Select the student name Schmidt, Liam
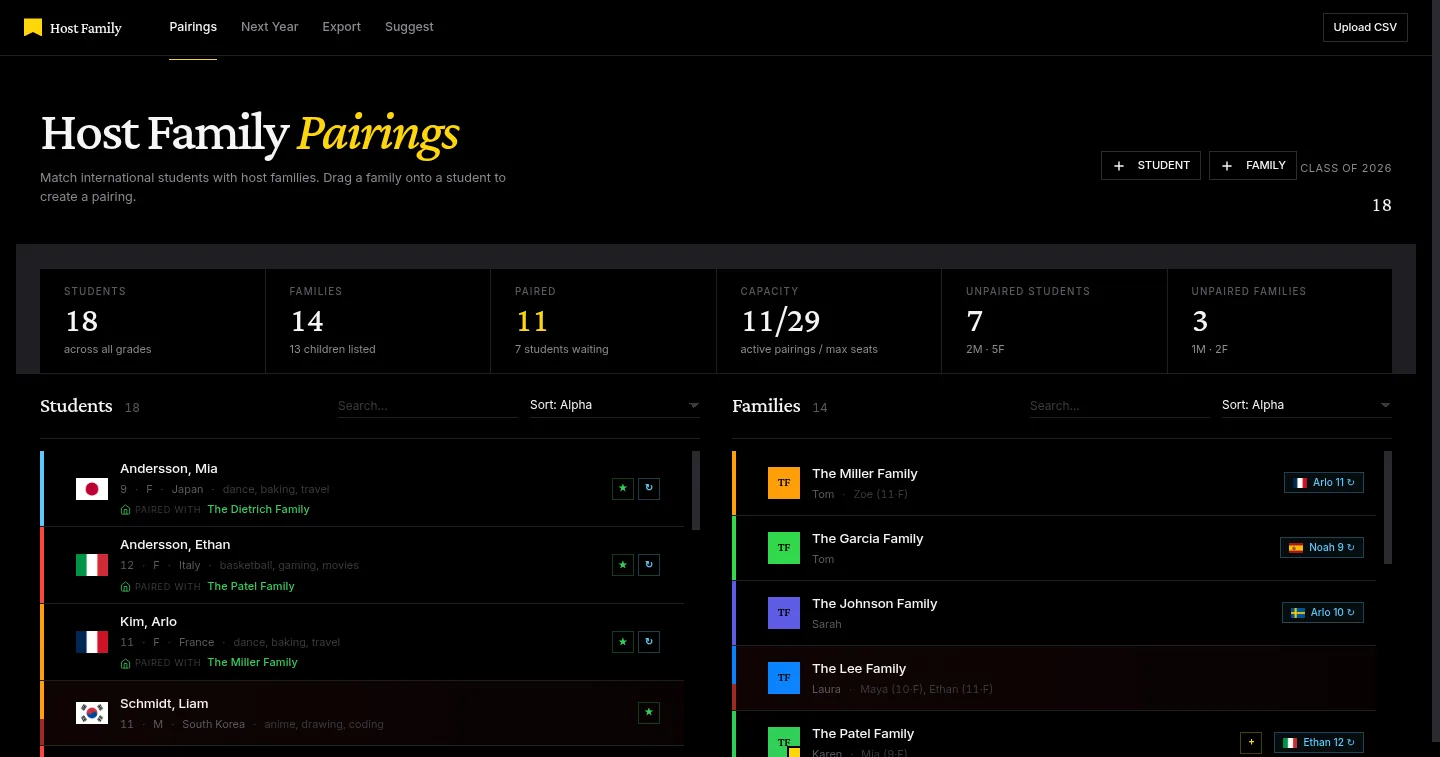1440x757 pixels. click(x=164, y=704)
